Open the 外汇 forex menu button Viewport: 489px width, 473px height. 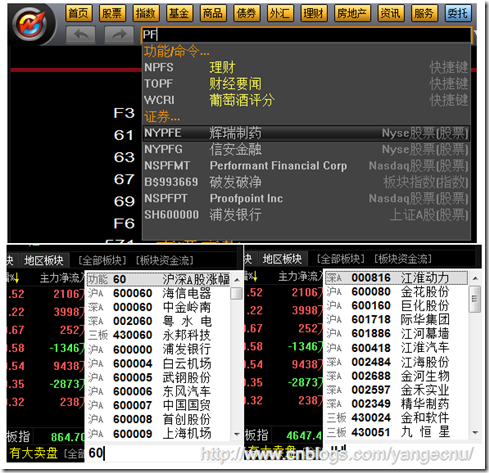(280, 13)
